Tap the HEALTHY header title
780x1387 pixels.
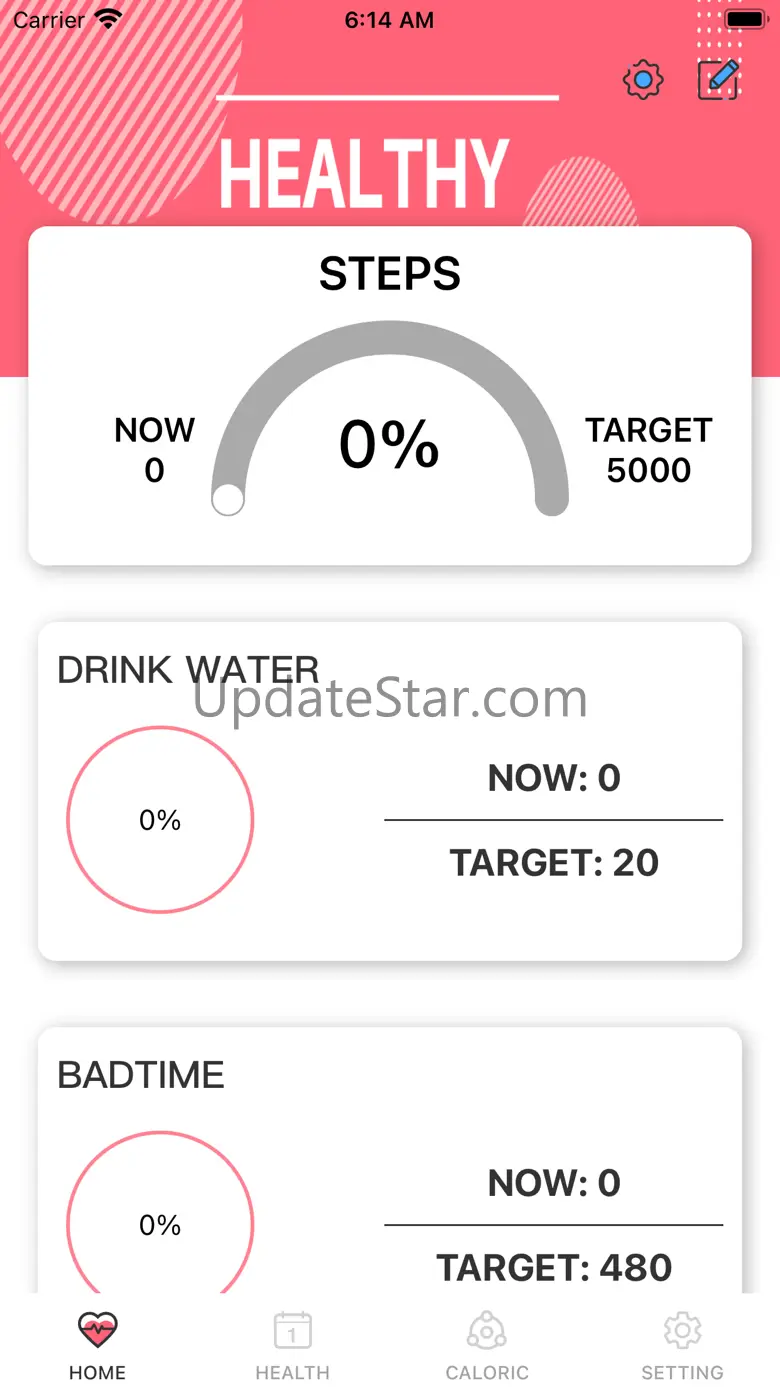pyautogui.click(x=364, y=174)
